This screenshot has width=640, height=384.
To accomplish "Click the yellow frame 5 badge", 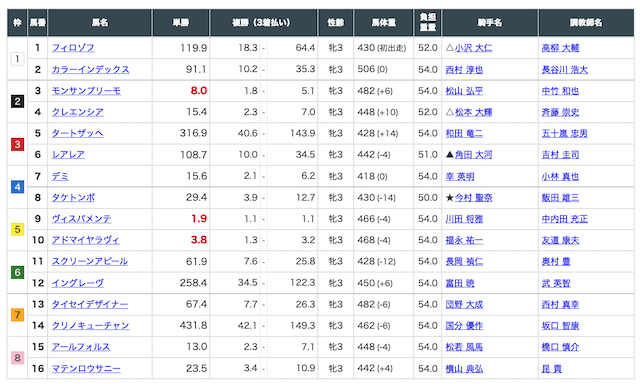I will (17, 229).
